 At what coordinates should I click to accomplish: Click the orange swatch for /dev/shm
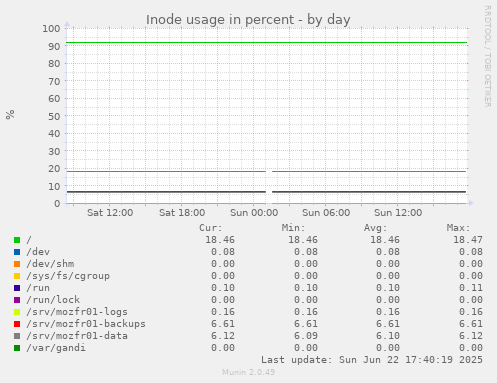click(17, 264)
